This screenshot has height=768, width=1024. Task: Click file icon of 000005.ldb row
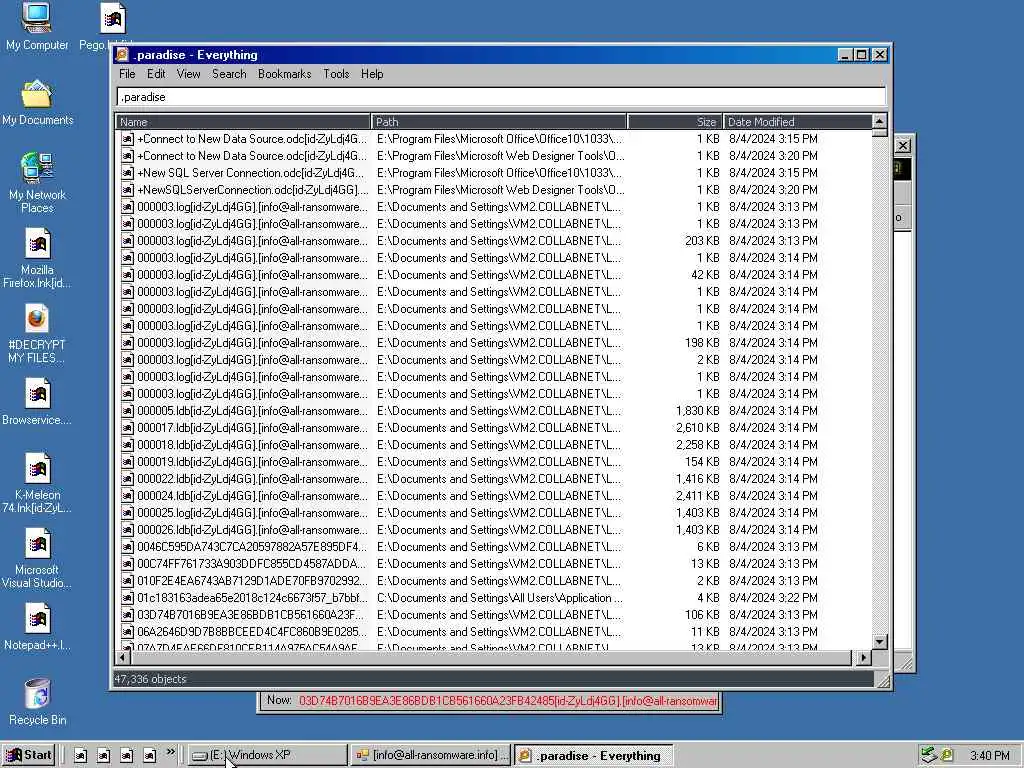127,411
